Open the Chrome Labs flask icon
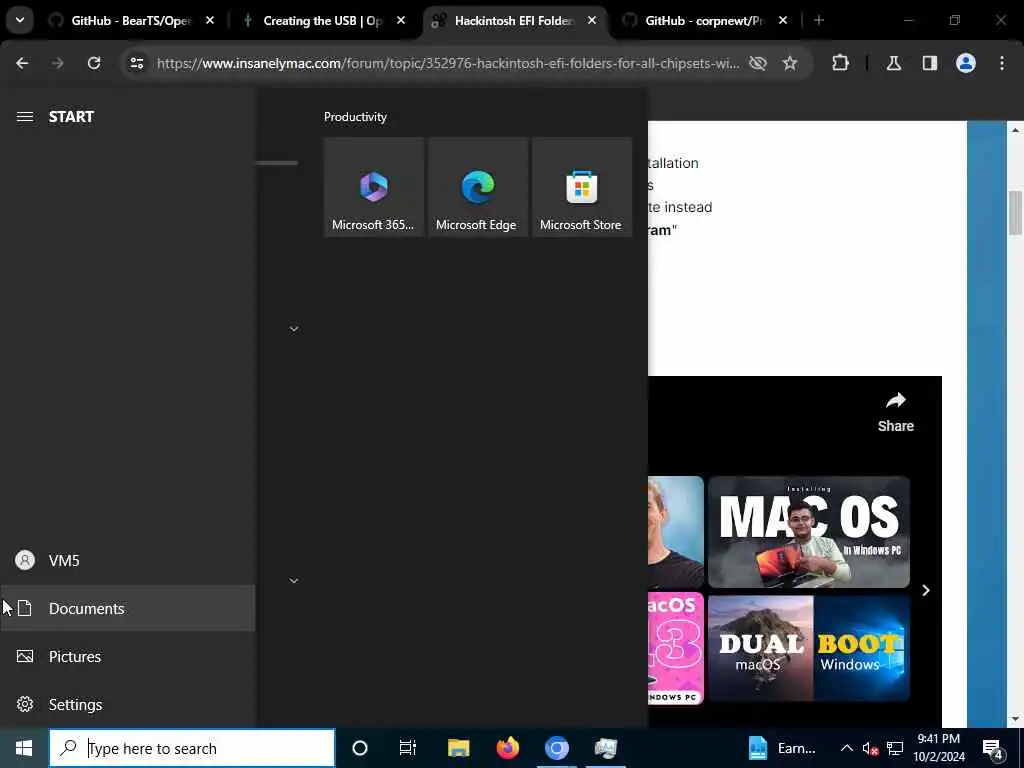This screenshot has height=768, width=1024. pyautogui.click(x=894, y=63)
